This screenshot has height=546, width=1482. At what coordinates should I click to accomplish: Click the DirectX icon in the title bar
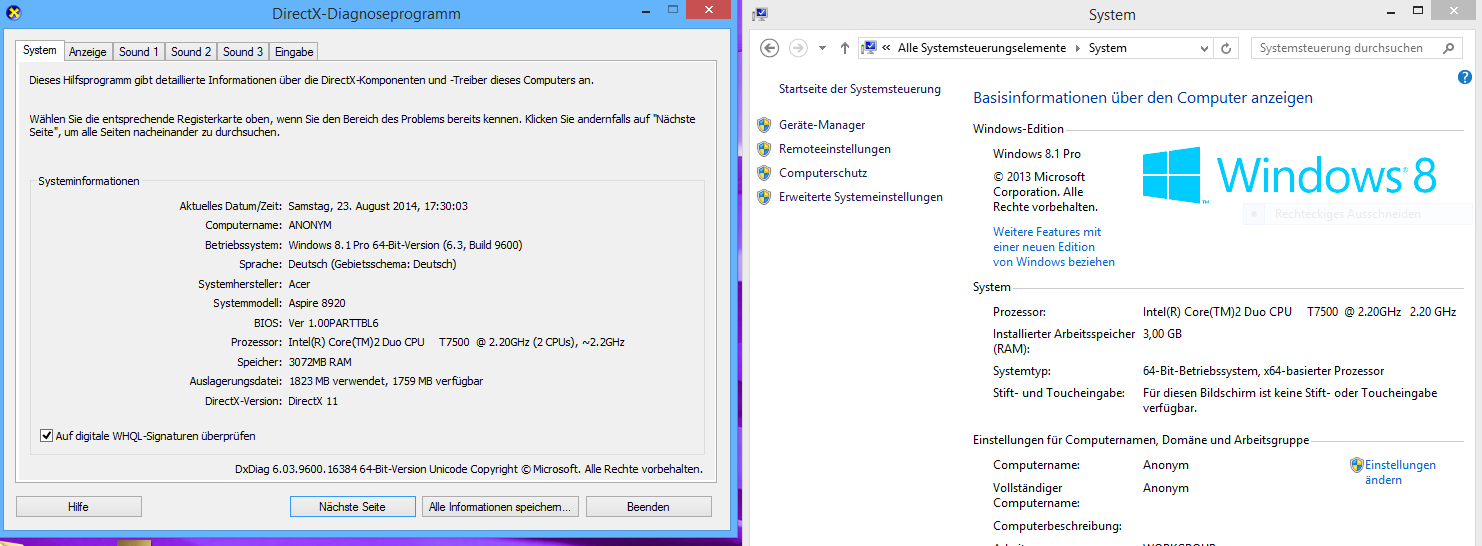pos(11,14)
